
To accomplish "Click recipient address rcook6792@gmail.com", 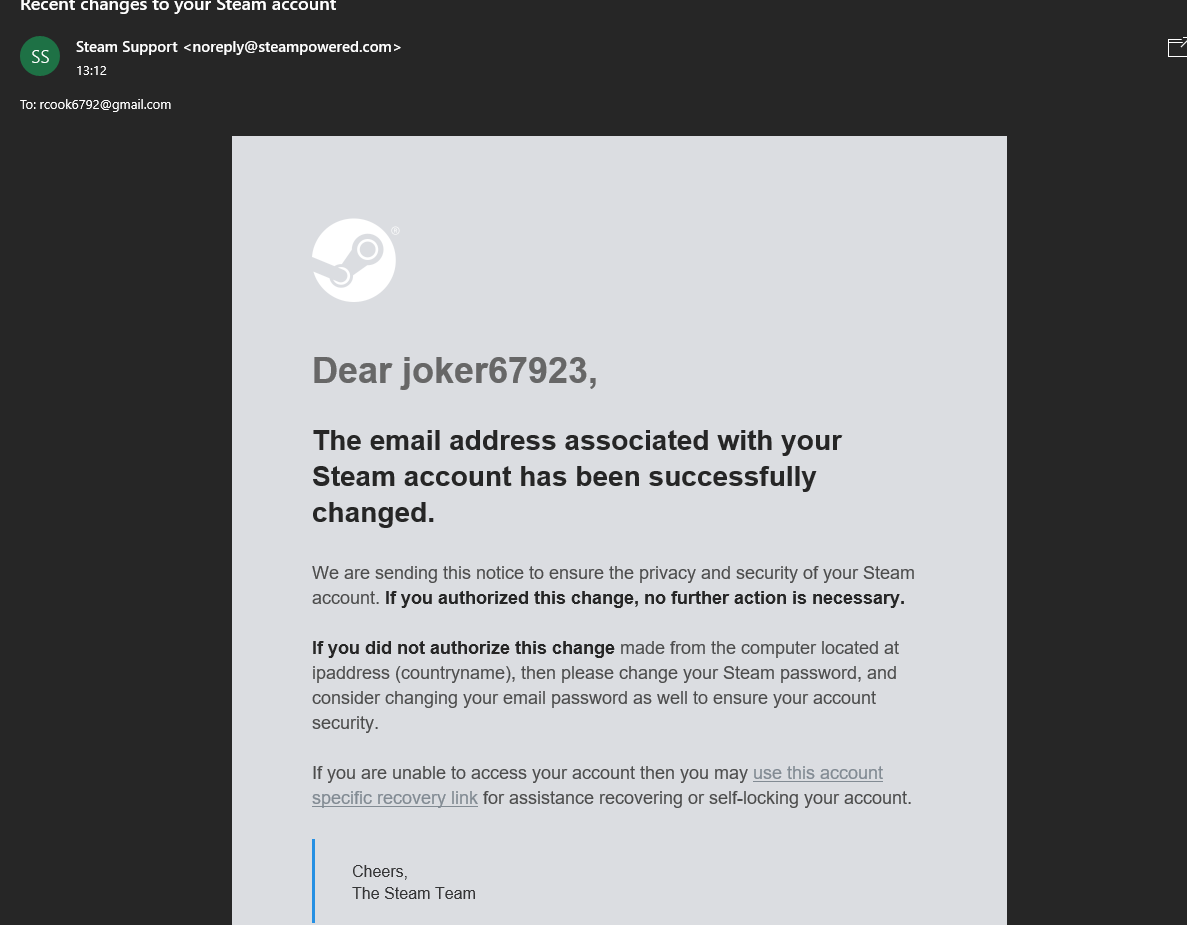I will point(105,105).
